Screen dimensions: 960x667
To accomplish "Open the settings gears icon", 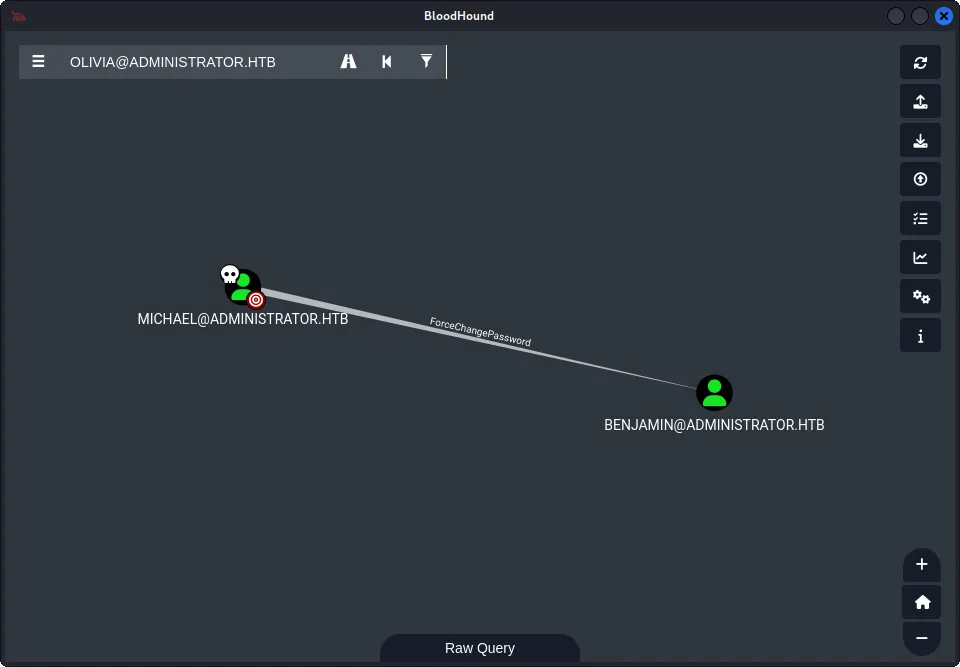I will point(920,297).
